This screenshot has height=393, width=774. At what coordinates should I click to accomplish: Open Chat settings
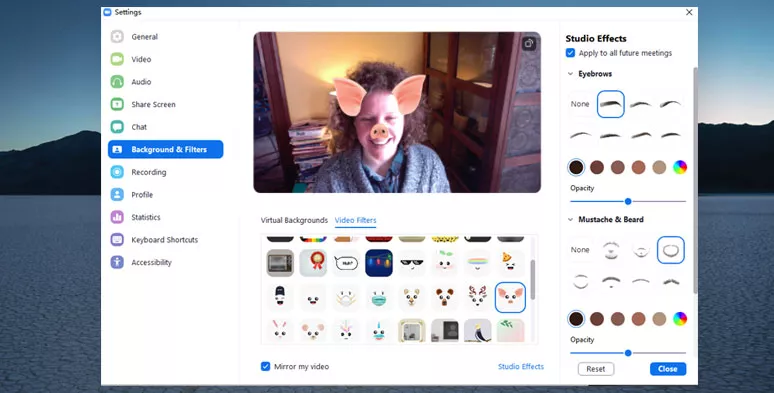[x=165, y=127]
